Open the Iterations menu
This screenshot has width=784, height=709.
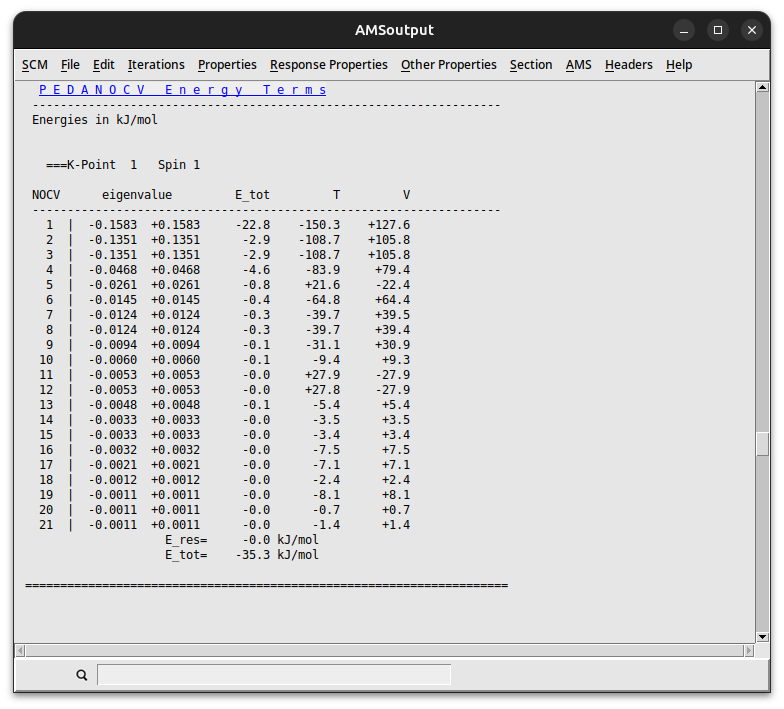(156, 65)
